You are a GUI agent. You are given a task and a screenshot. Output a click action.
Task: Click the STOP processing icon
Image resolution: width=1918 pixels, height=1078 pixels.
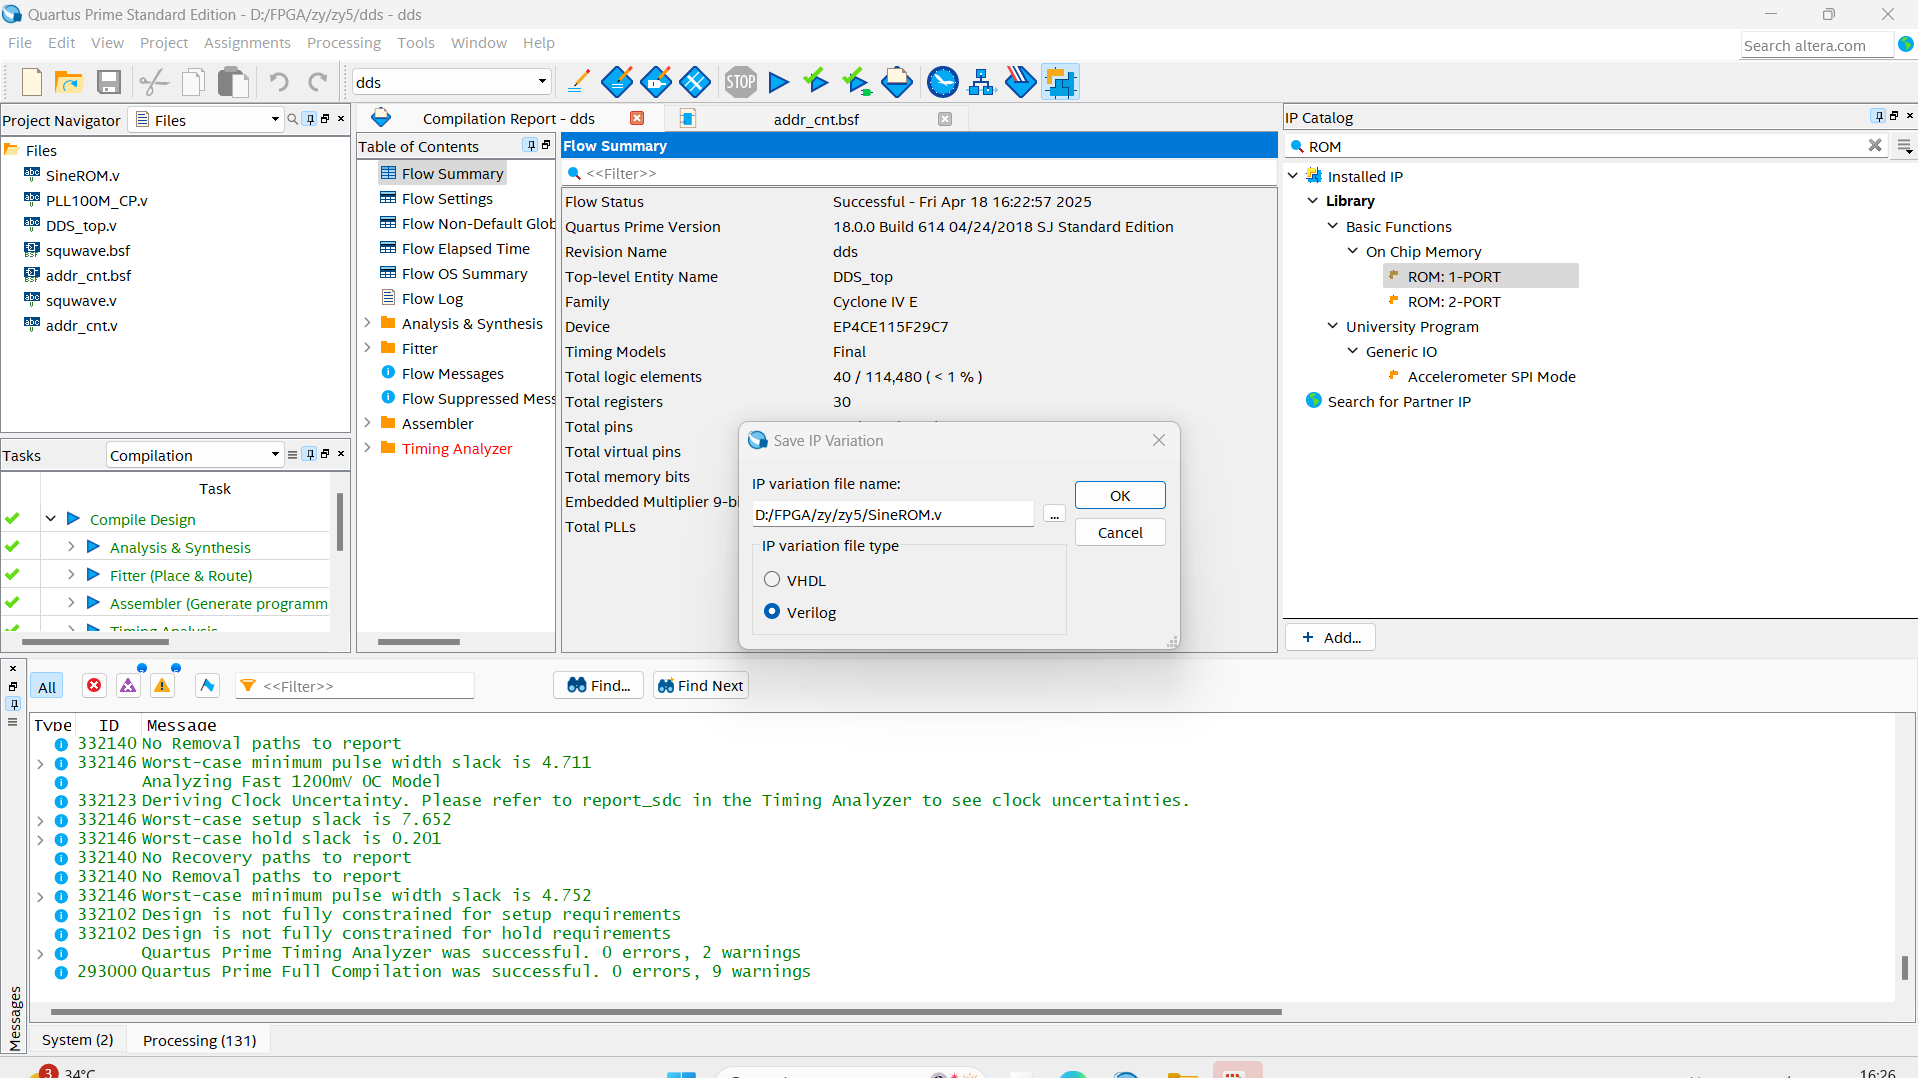(740, 82)
